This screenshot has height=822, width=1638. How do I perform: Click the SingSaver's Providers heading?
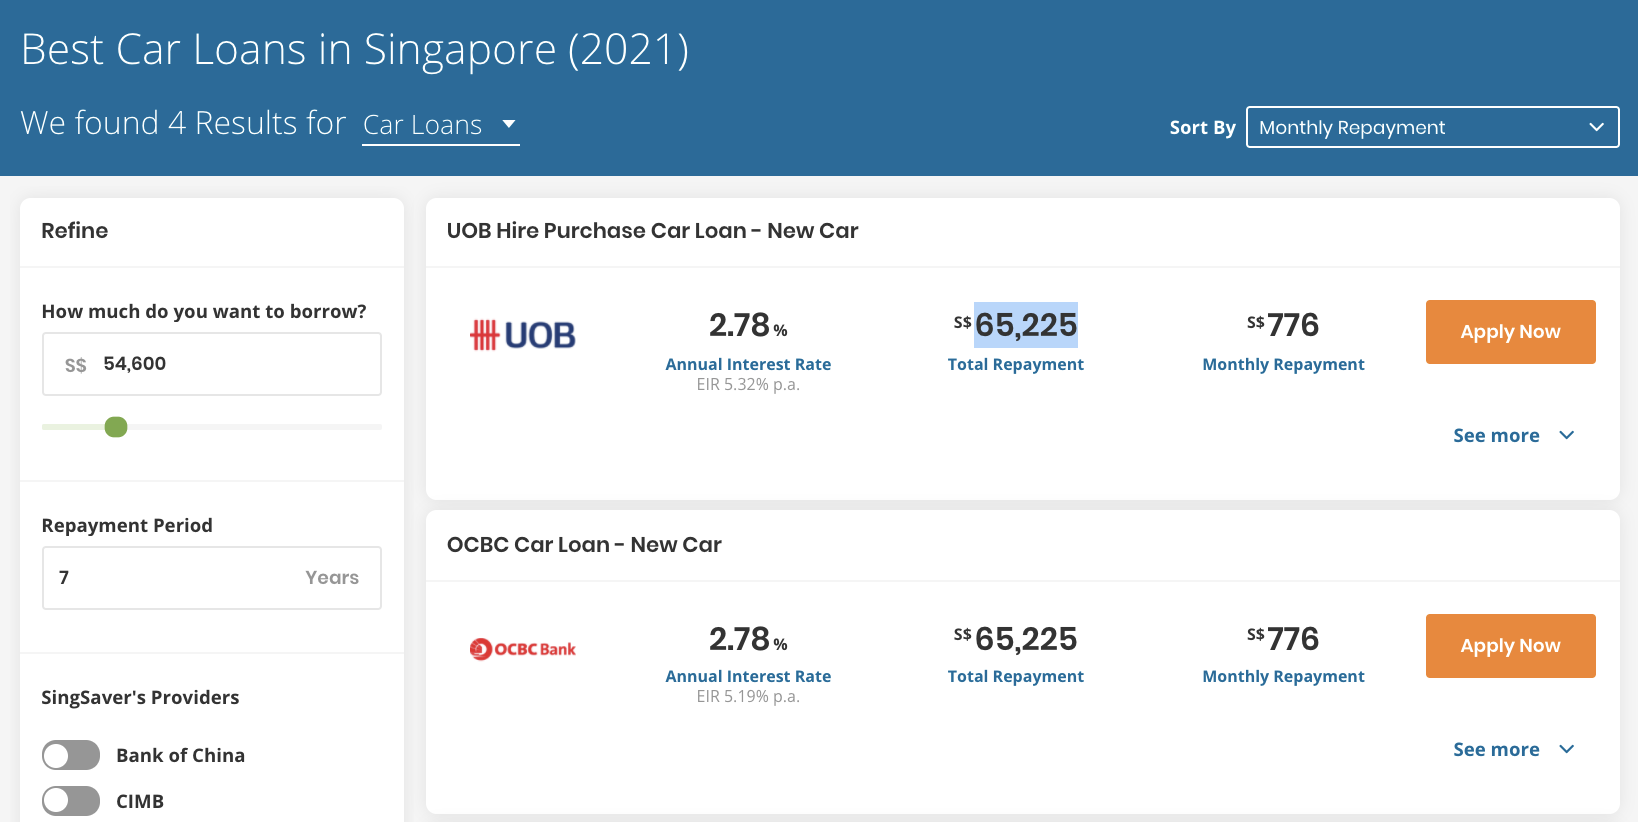[140, 697]
